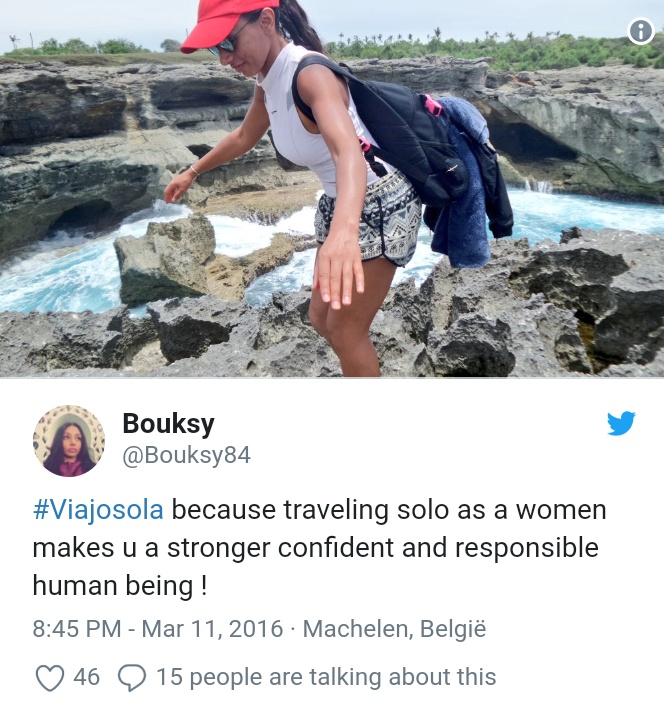Open the attached hiking photo
Screen dimensions: 664x713
(332, 188)
